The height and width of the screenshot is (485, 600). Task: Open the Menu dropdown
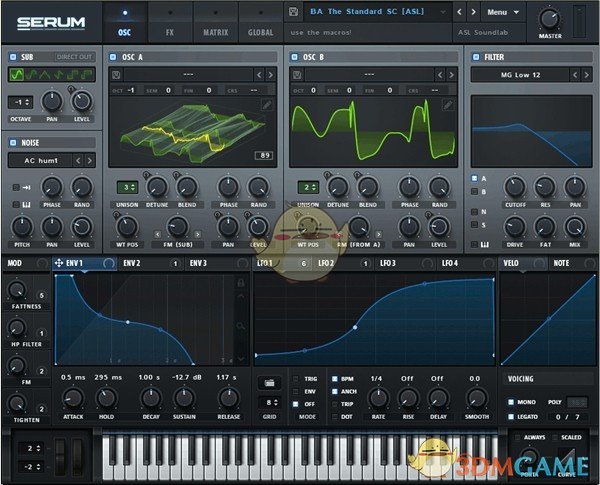click(503, 12)
